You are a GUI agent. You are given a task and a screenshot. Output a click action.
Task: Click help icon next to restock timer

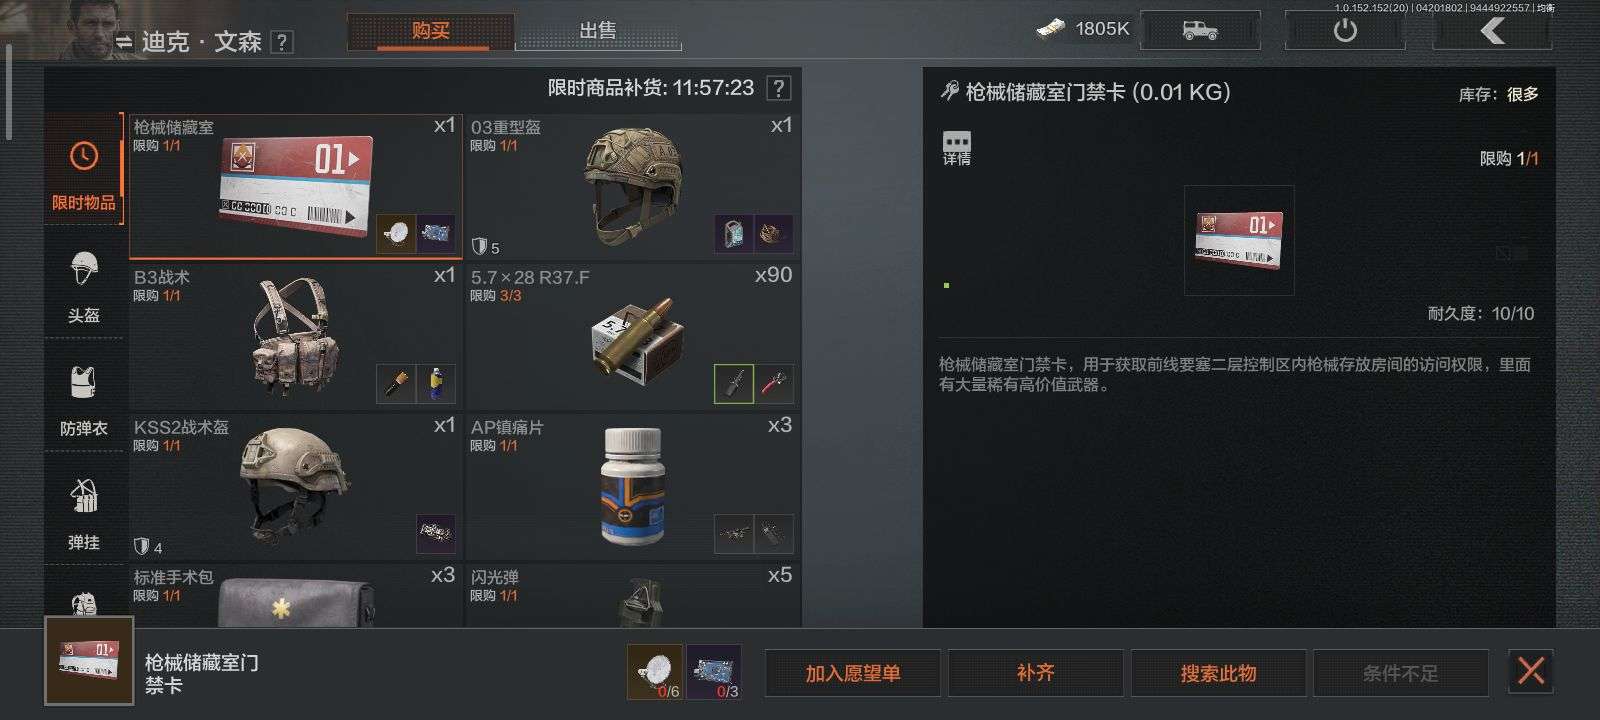pyautogui.click(x=778, y=88)
